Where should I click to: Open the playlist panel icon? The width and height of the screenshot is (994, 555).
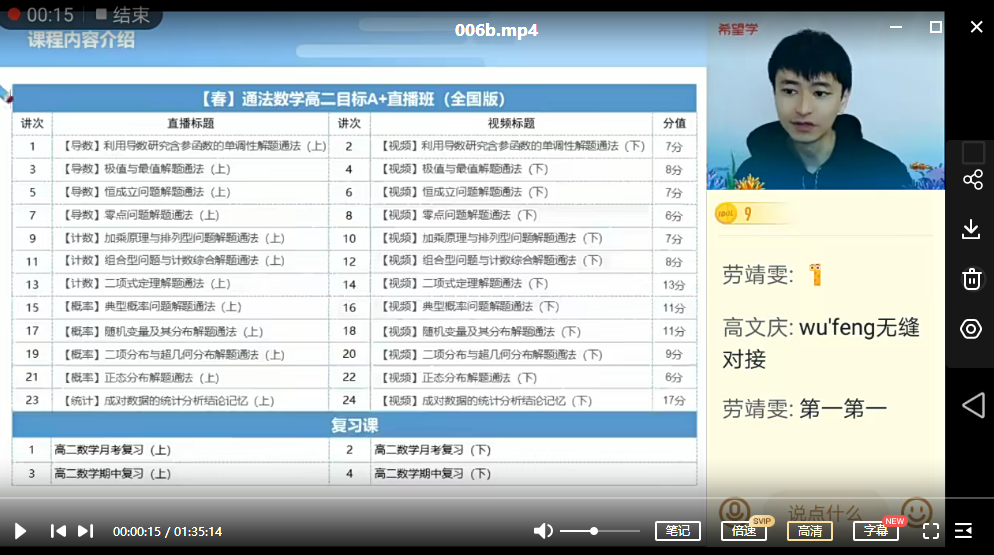tap(964, 531)
